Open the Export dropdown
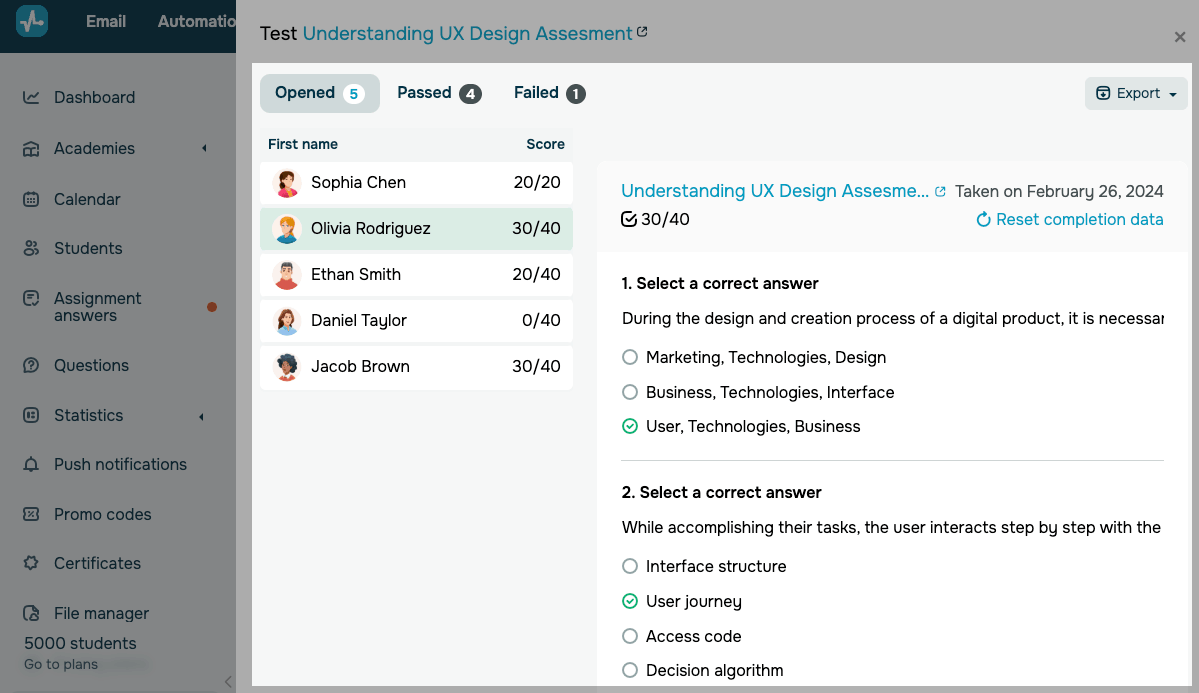Viewport: 1199px width, 693px height. [x=1136, y=93]
